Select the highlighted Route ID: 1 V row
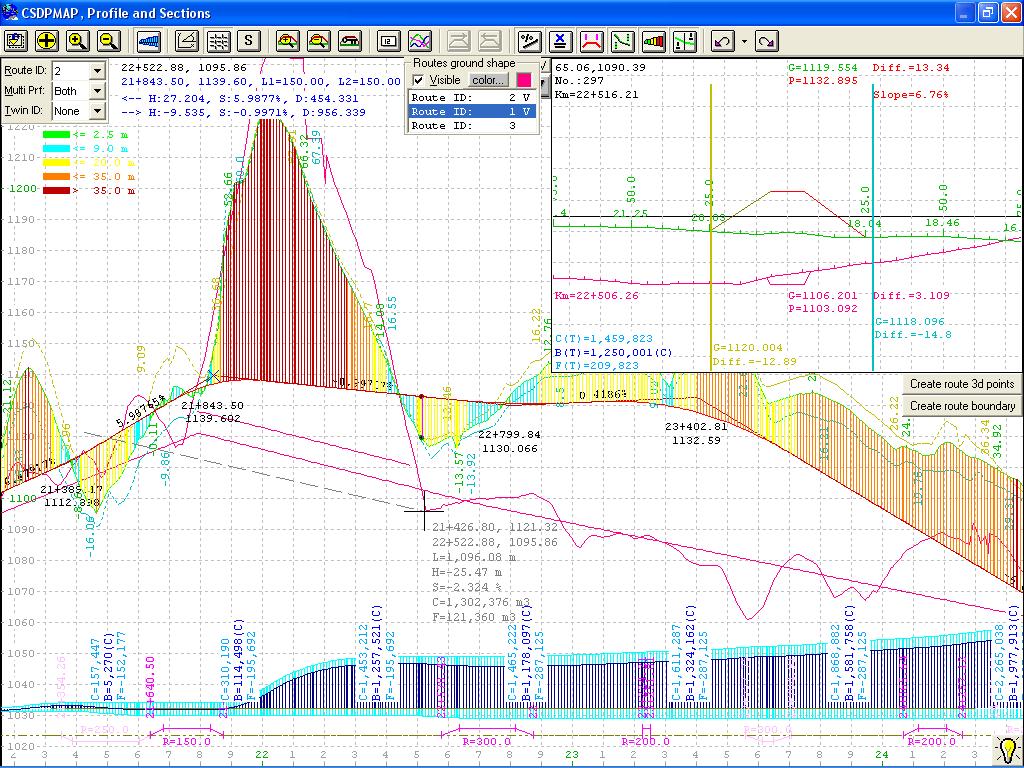 click(472, 112)
